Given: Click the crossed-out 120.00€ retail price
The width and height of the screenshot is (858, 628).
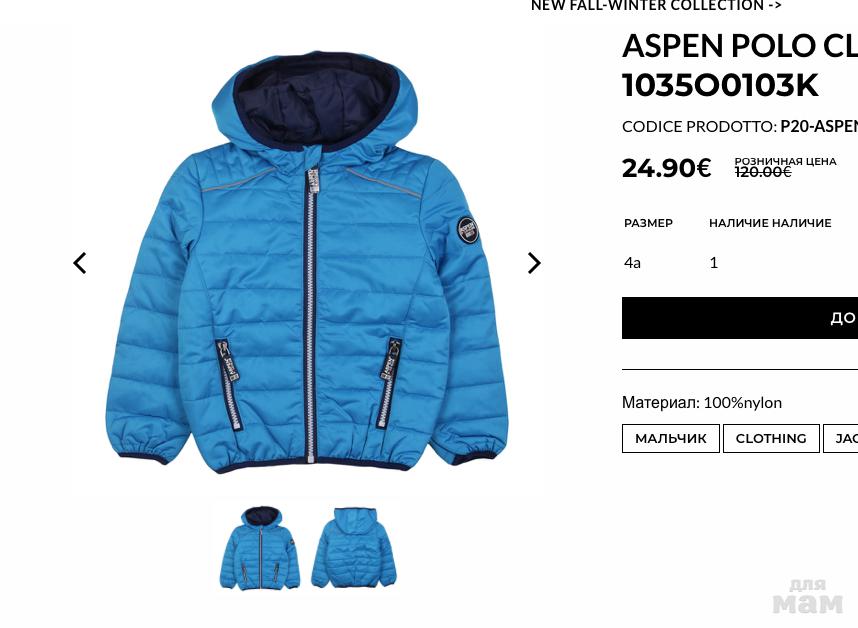Looking at the screenshot, I should pyautogui.click(x=763, y=172).
